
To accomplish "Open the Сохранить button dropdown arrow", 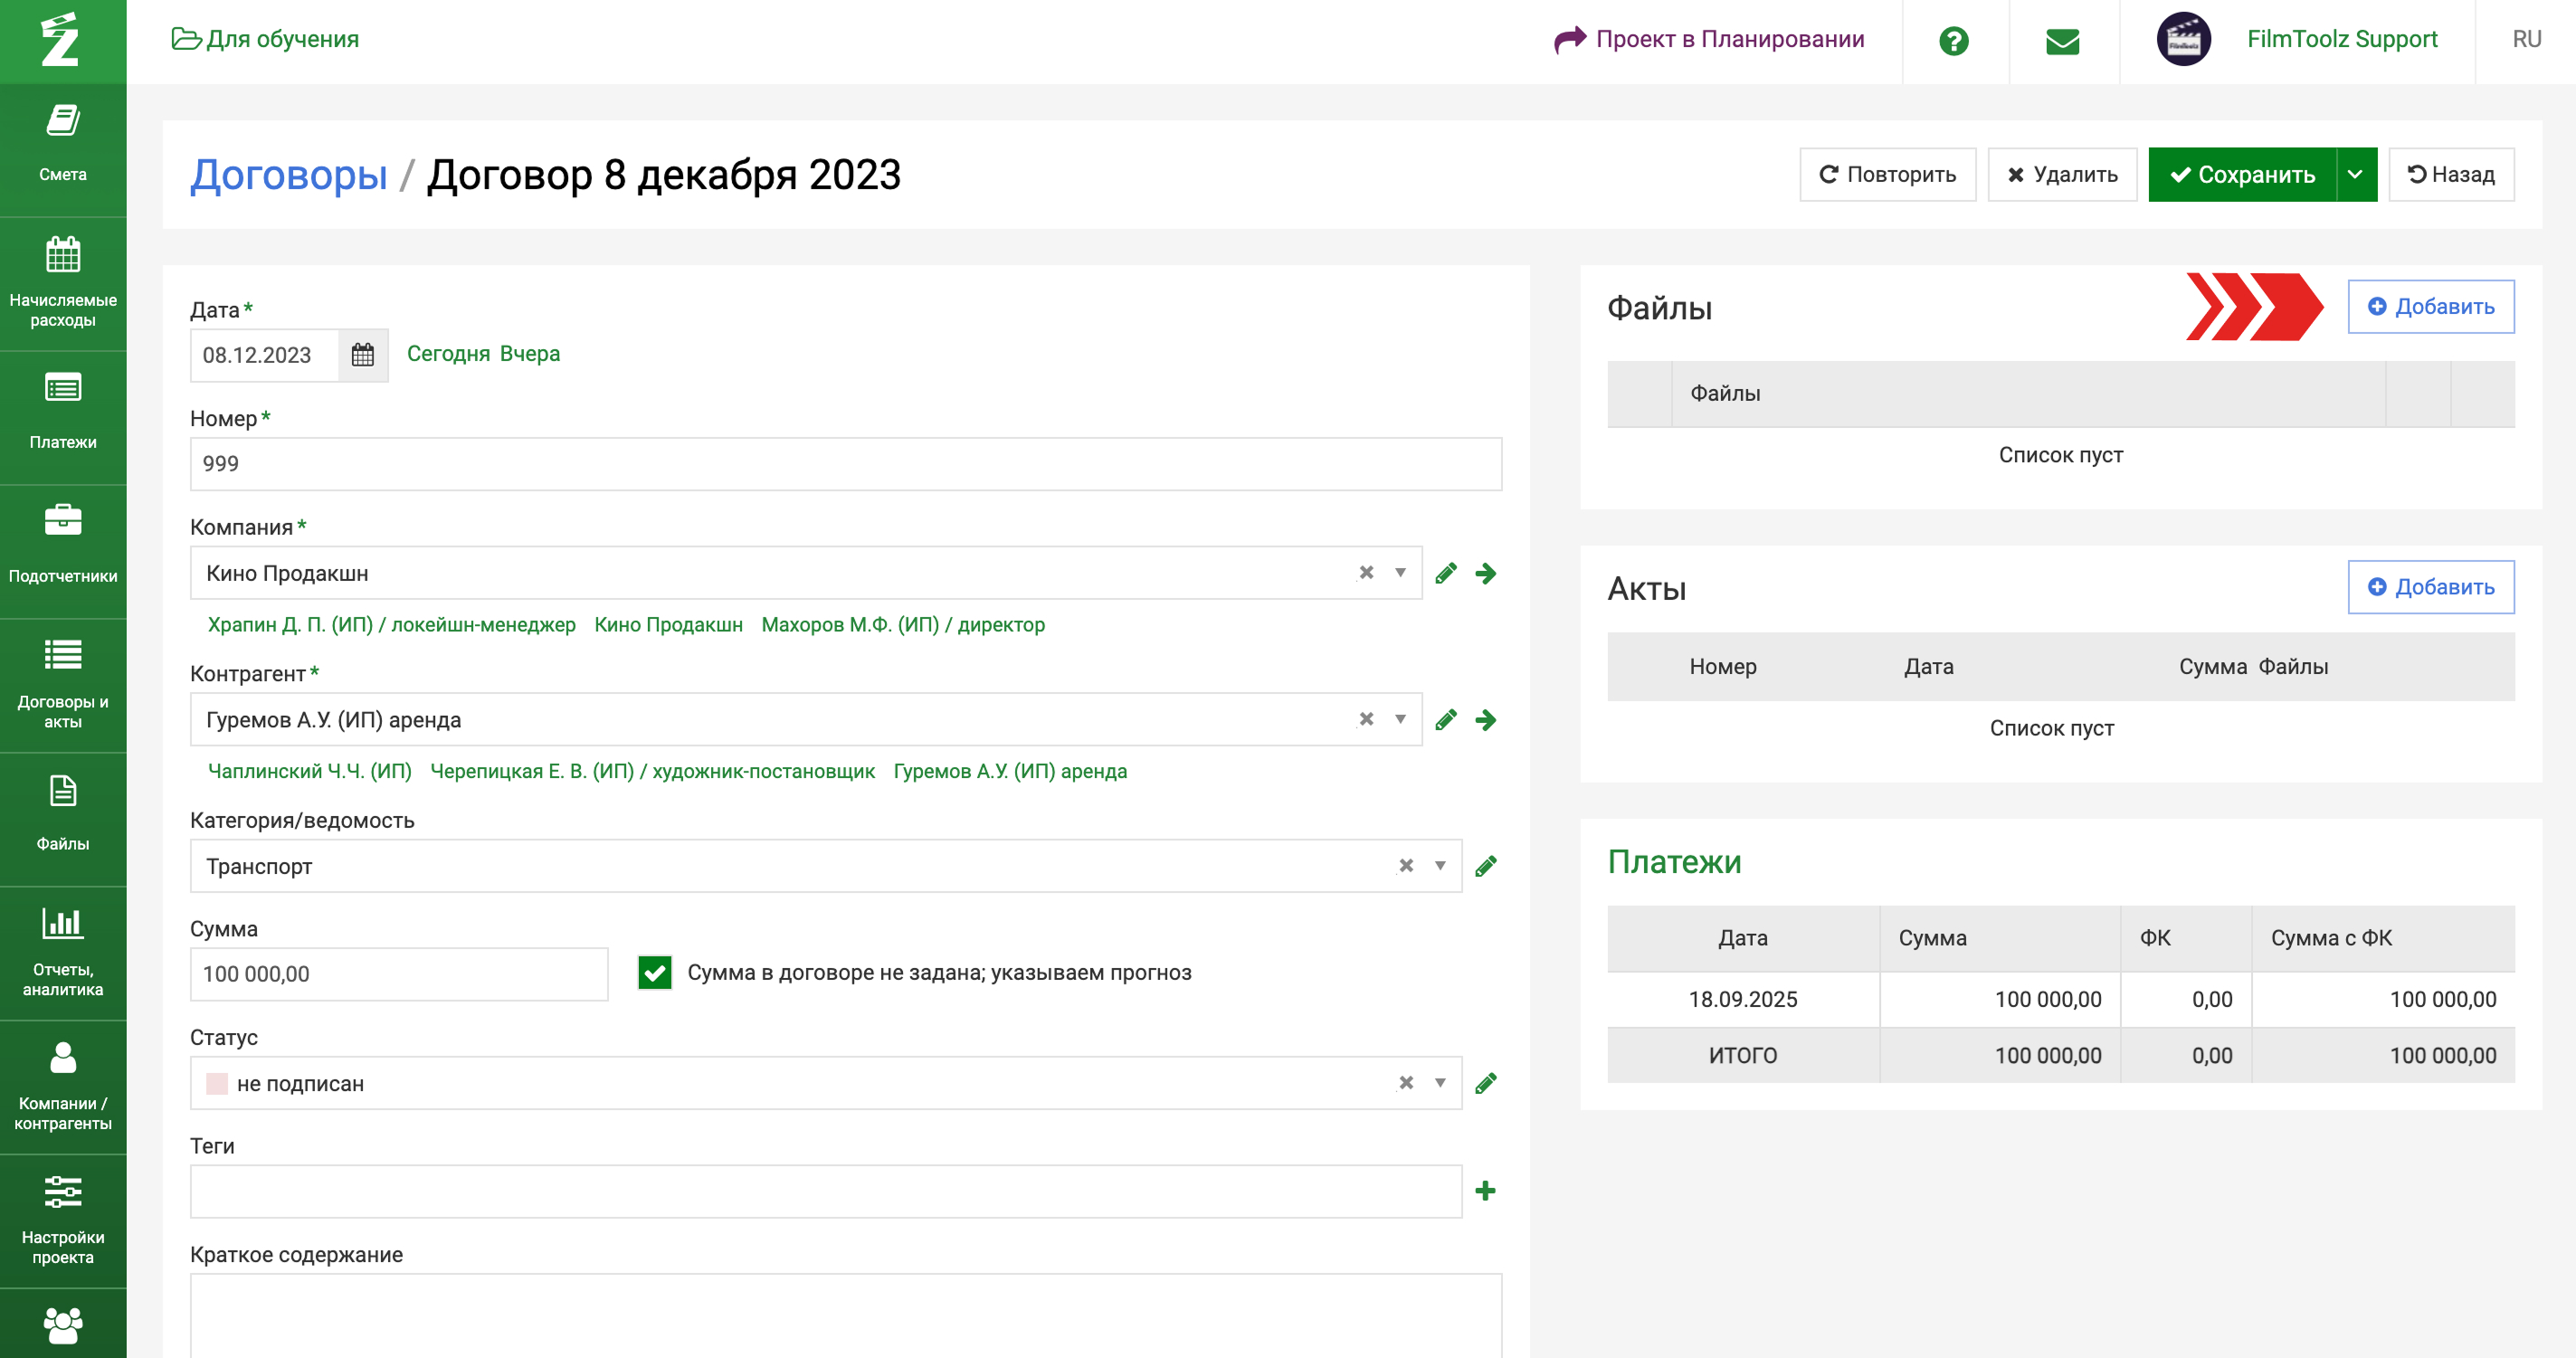I will pyautogui.click(x=2355, y=175).
